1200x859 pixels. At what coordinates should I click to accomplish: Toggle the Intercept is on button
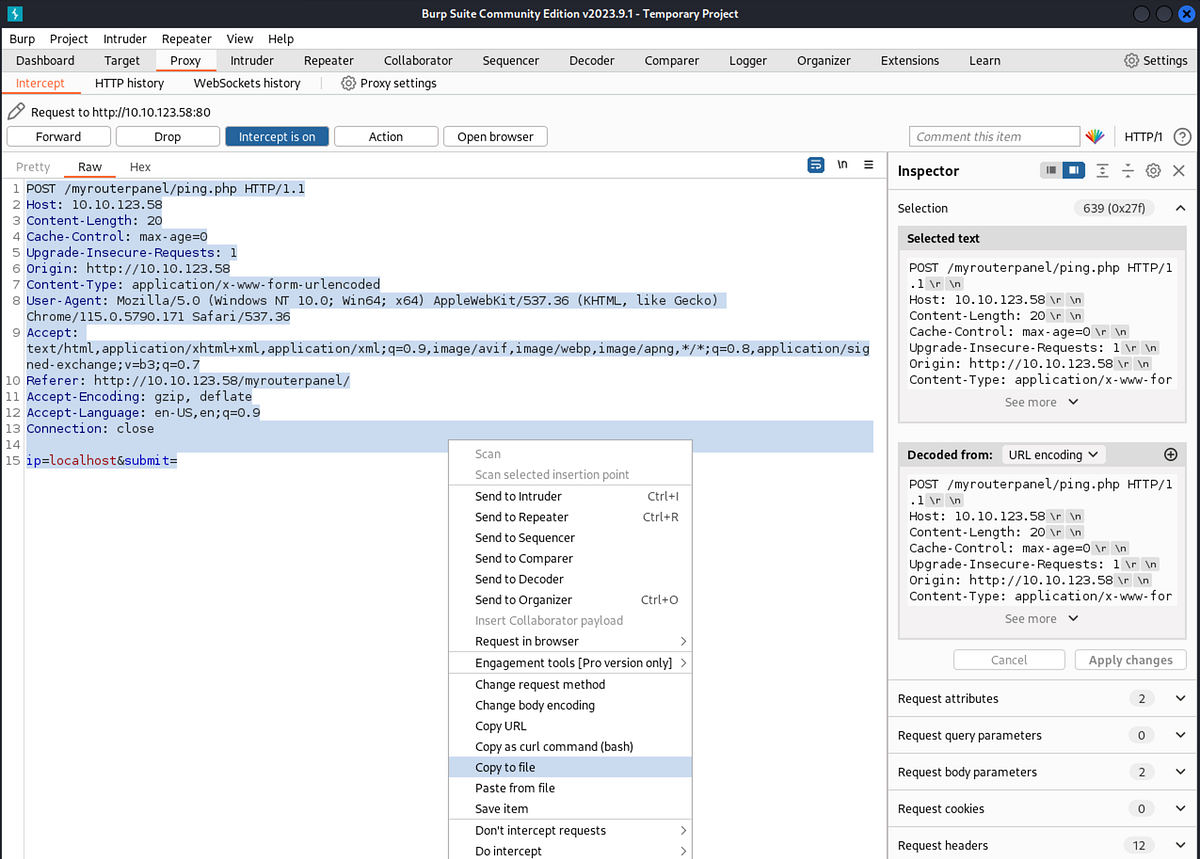[277, 137]
